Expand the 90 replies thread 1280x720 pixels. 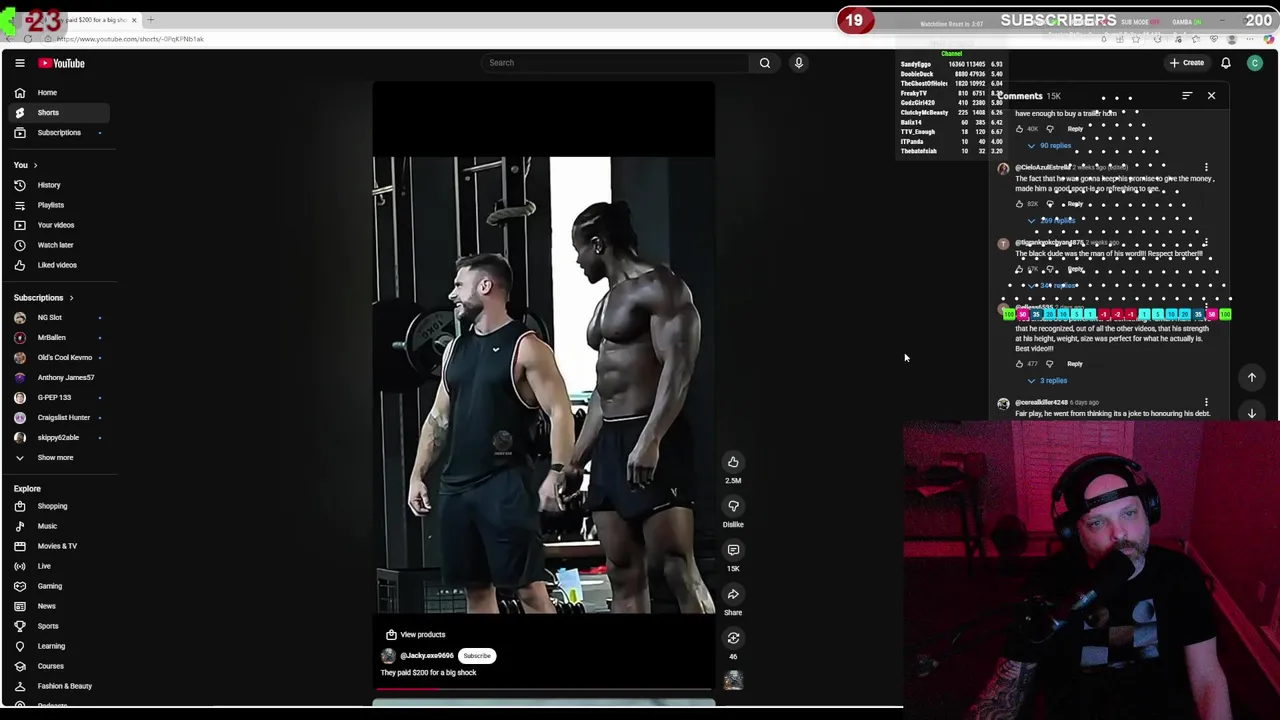click(x=1049, y=146)
